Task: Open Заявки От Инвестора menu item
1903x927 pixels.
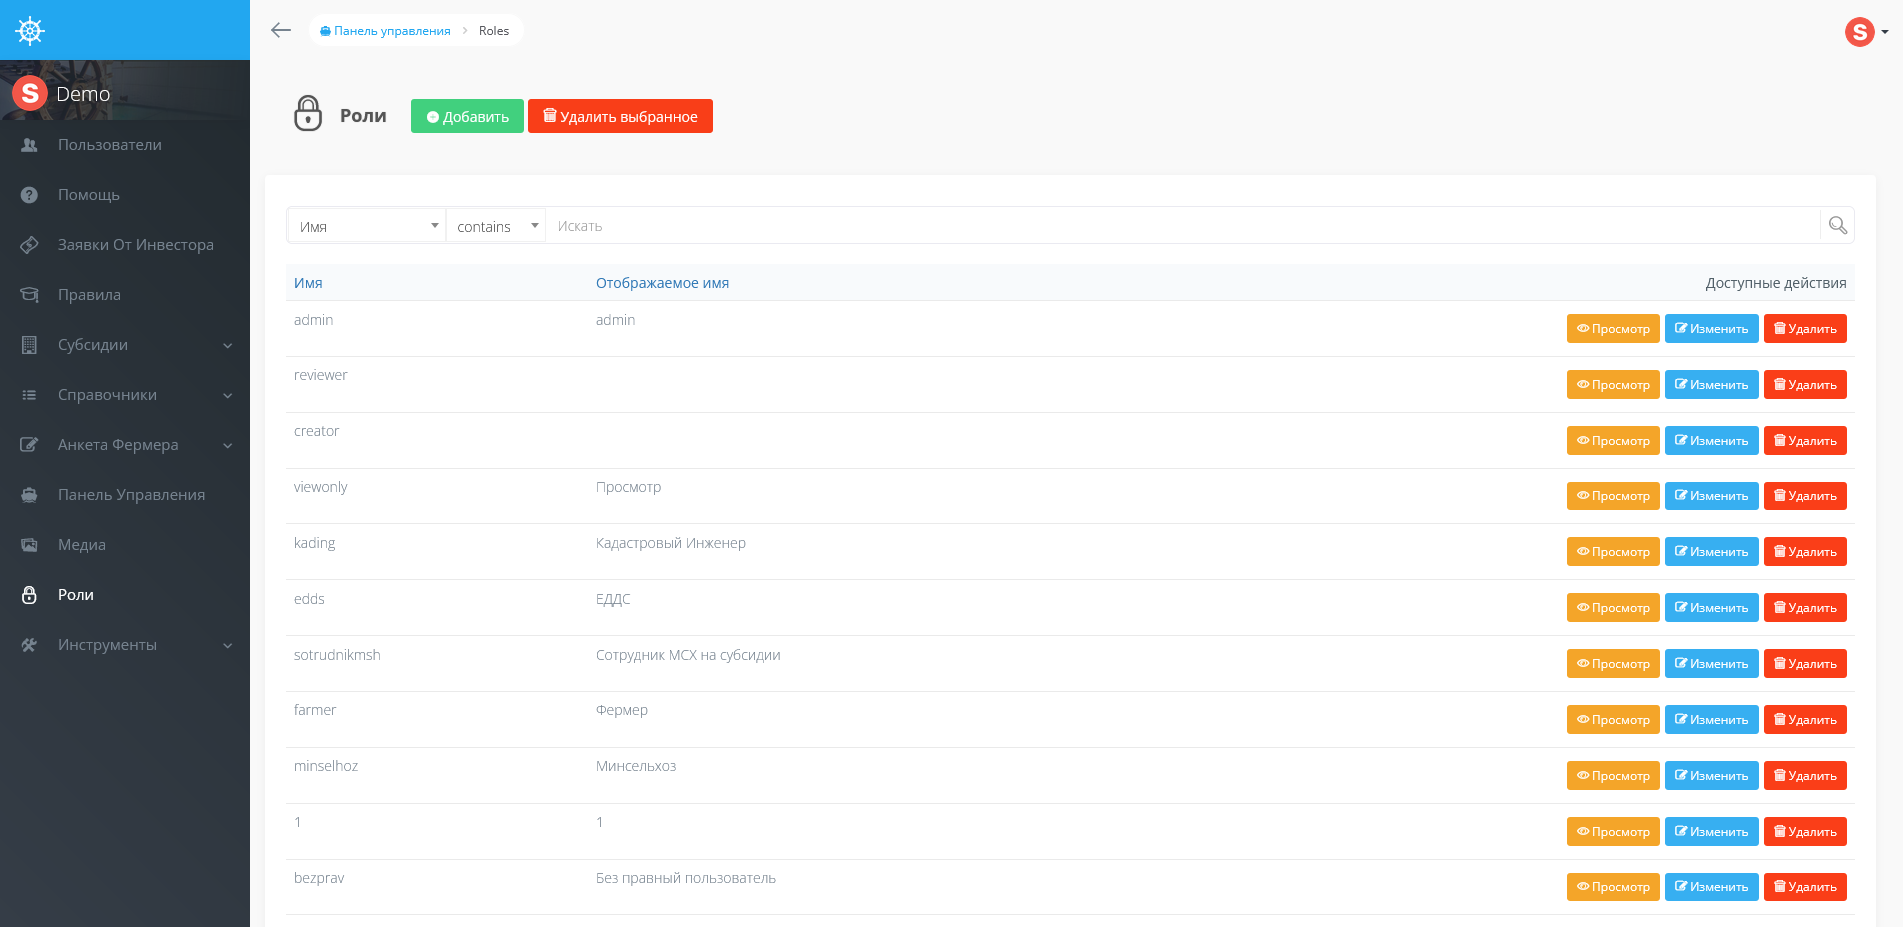Action: pos(135,245)
